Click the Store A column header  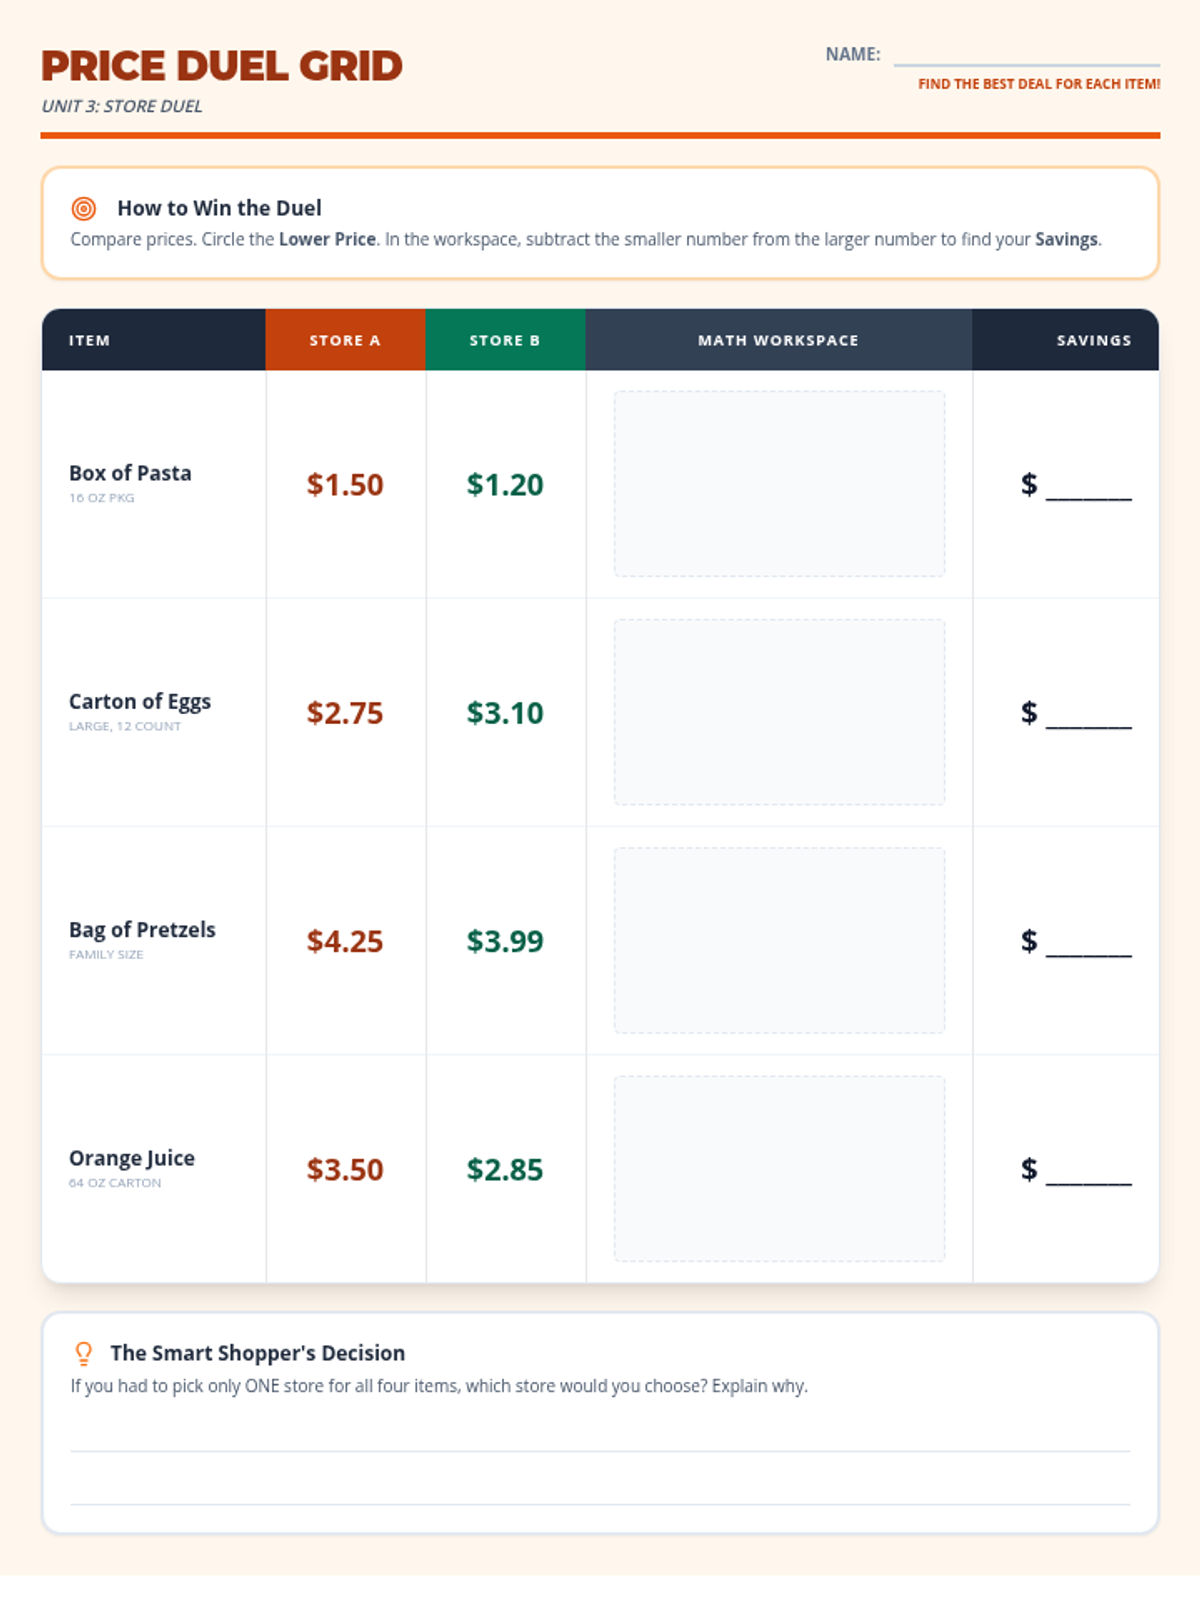point(345,340)
